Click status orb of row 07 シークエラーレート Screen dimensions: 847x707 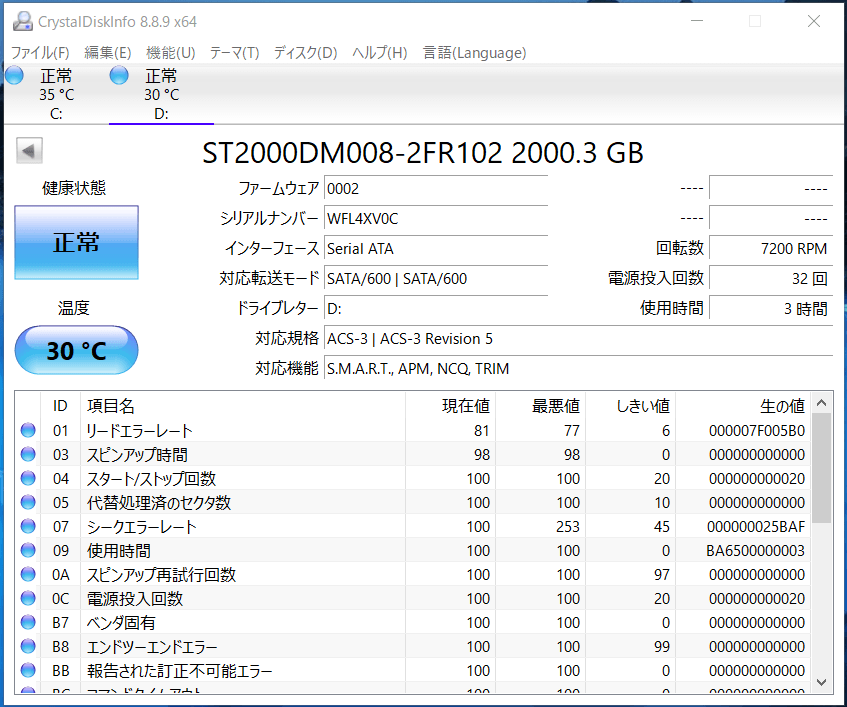28,526
